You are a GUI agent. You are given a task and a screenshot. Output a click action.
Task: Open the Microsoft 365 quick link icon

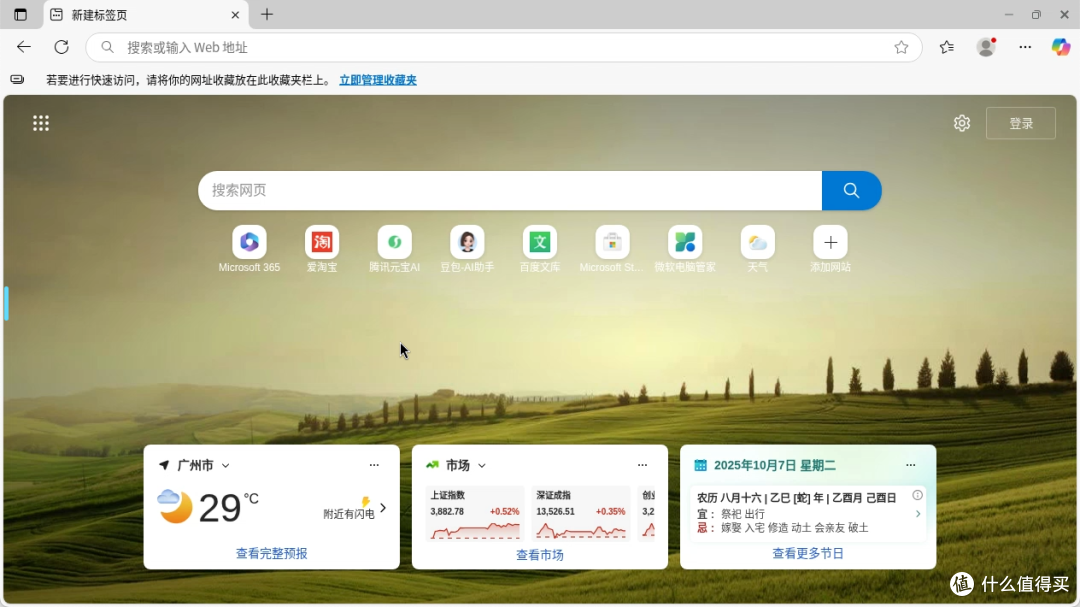click(x=248, y=242)
